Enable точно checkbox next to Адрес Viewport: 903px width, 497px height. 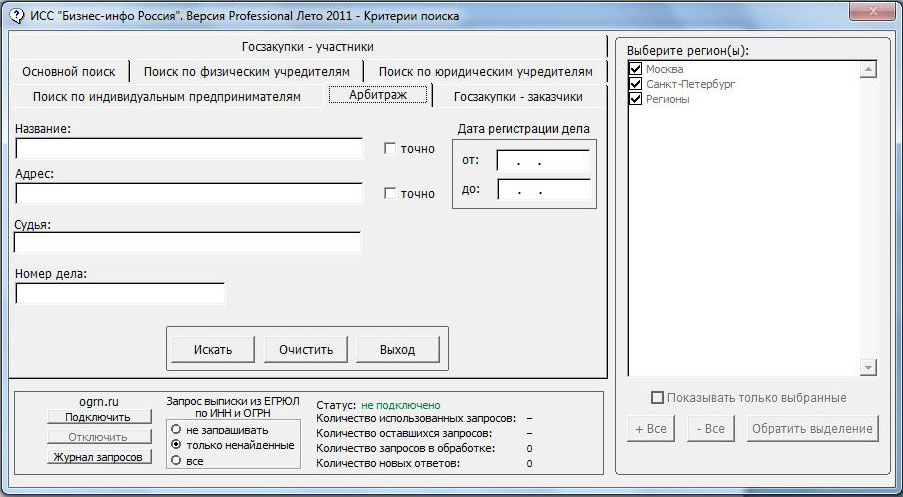[x=391, y=194]
